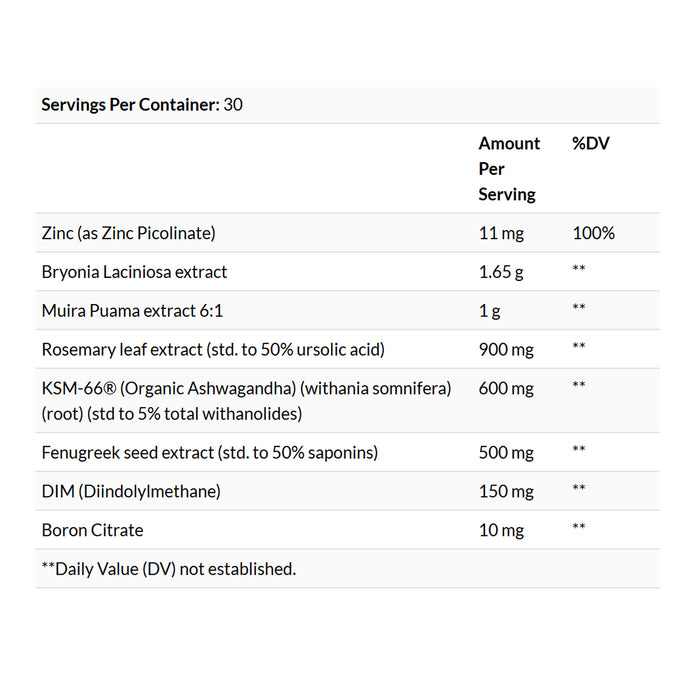
Task: Select the Bryonia Laciniosa extract ingredient
Action: point(134,272)
